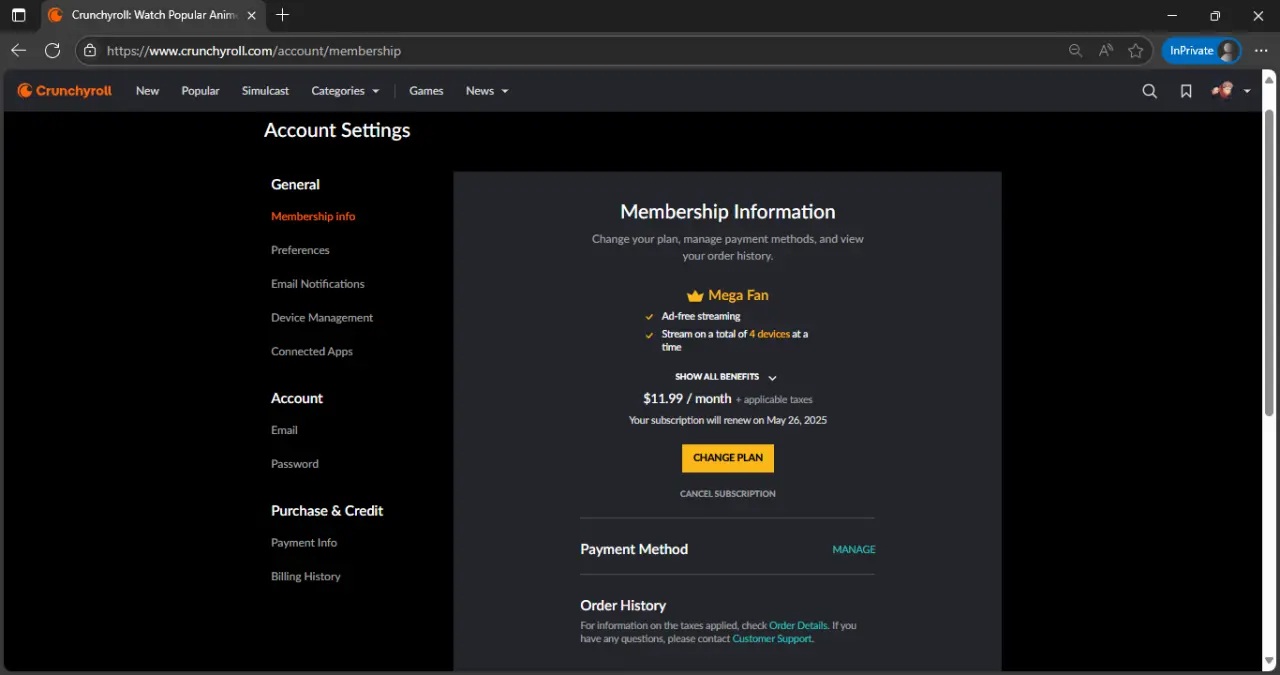Open the search magnifier icon
This screenshot has width=1280, height=675.
click(x=1150, y=91)
